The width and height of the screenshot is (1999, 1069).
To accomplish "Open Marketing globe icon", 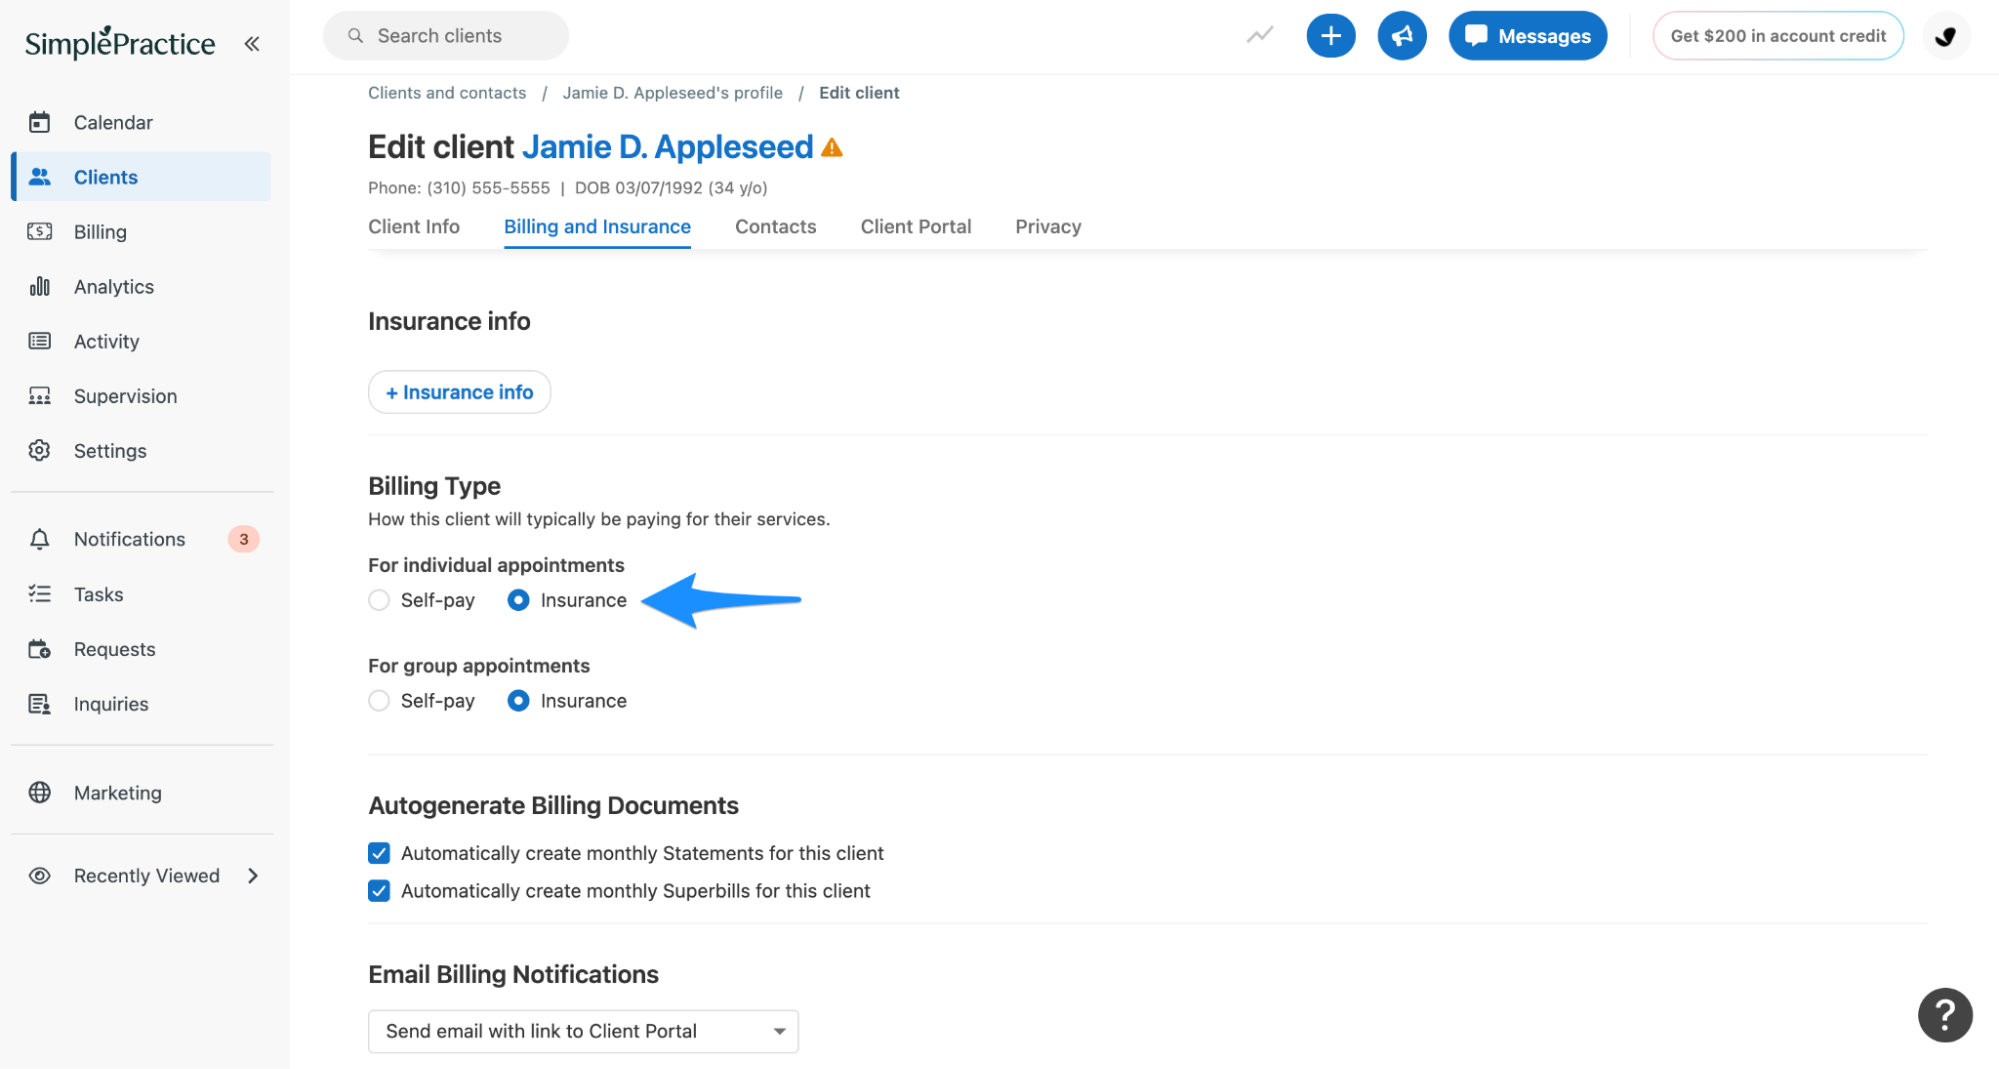I will tap(40, 793).
